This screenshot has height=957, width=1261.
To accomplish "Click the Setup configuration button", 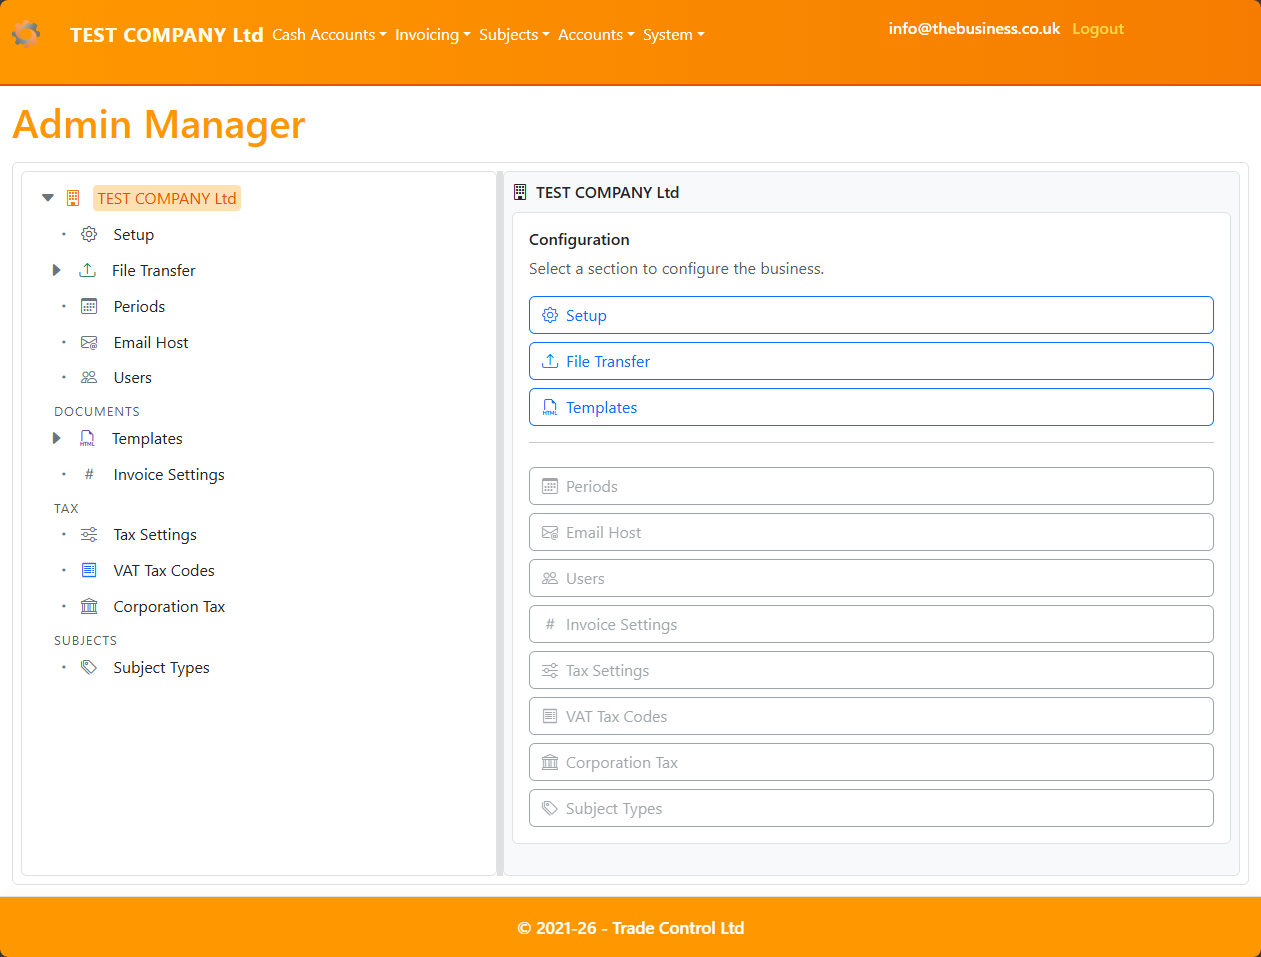I will pyautogui.click(x=870, y=315).
